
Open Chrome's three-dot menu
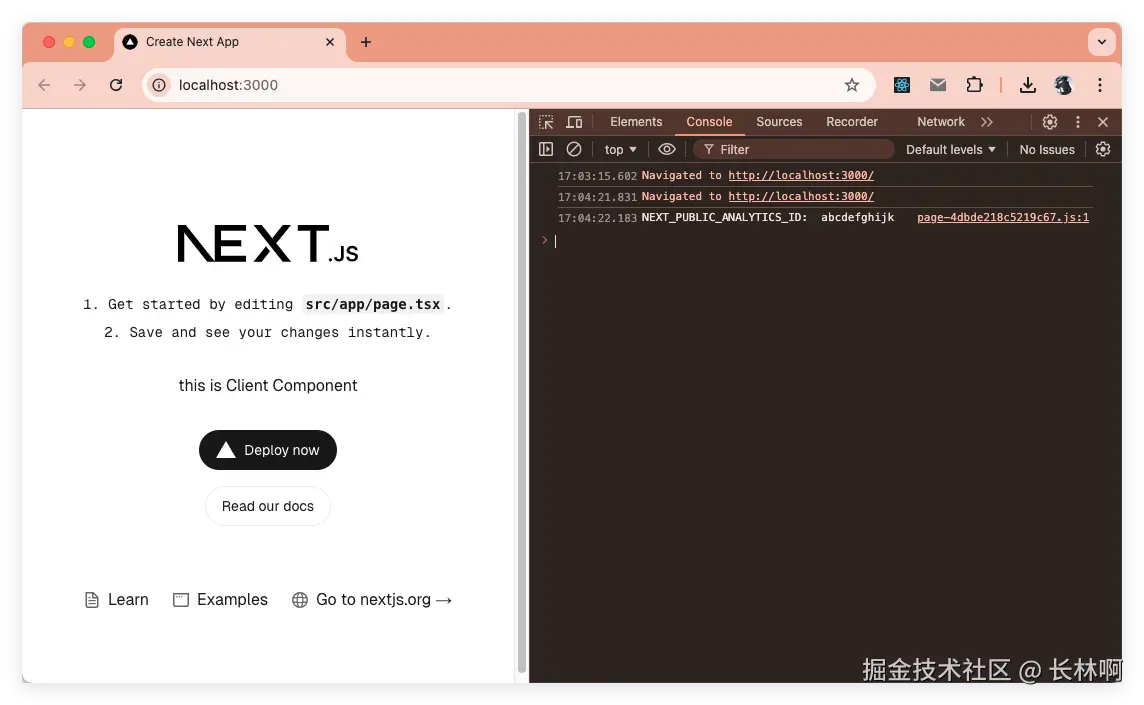[1099, 85]
